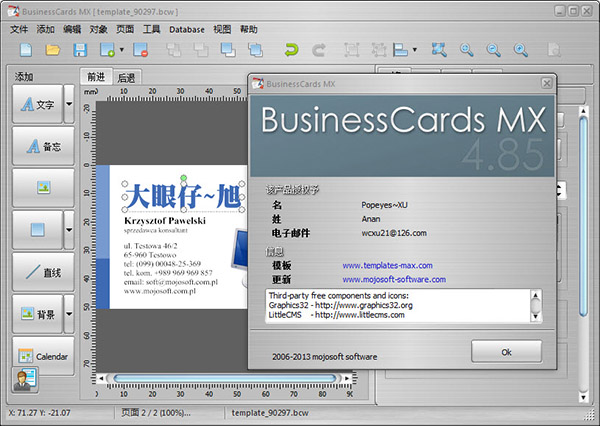Screen dimensions: 600x426
Task: Select the 大眼仔~旭 text on the card
Action: point(181,193)
